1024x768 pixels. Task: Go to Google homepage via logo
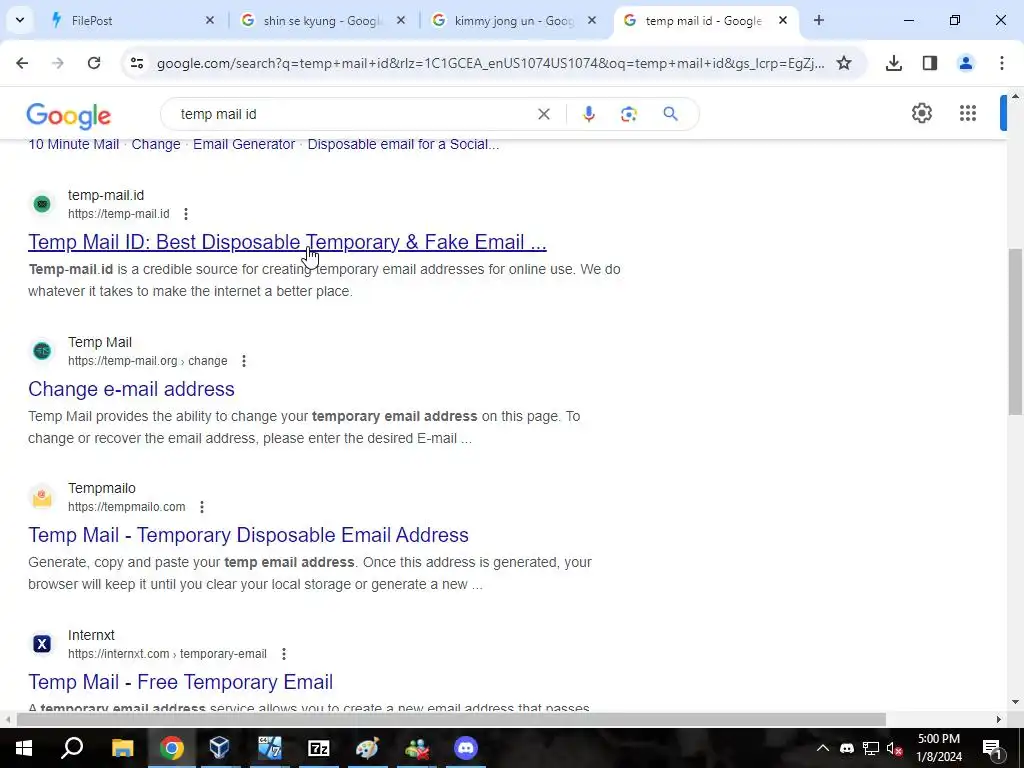69,116
